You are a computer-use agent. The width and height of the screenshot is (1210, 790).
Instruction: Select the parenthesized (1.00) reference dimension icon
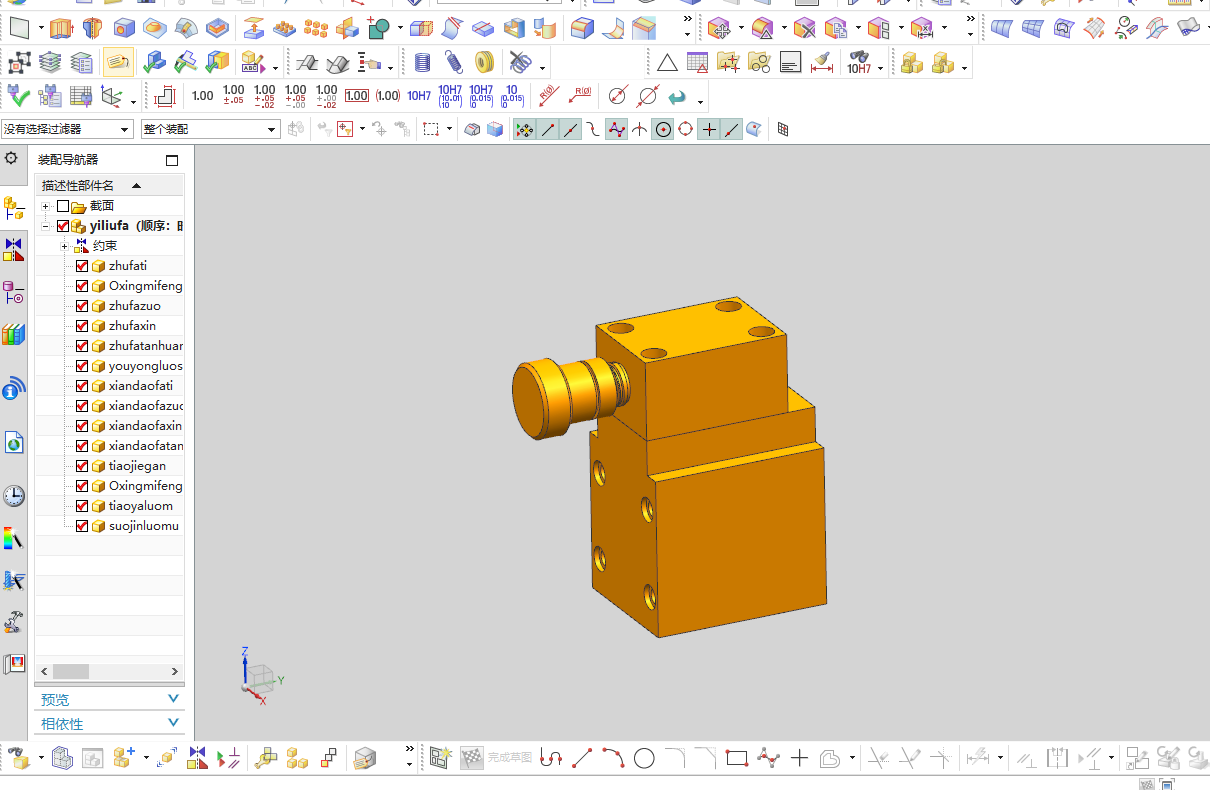[388, 96]
